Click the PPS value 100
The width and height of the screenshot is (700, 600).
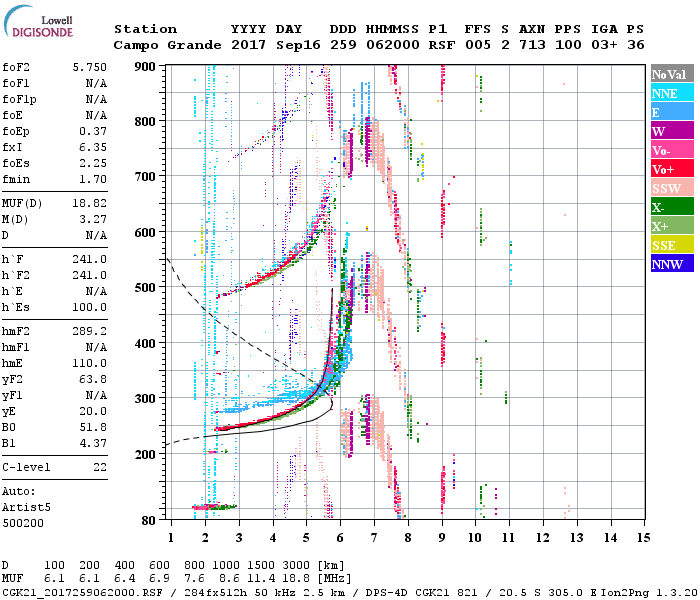click(568, 46)
